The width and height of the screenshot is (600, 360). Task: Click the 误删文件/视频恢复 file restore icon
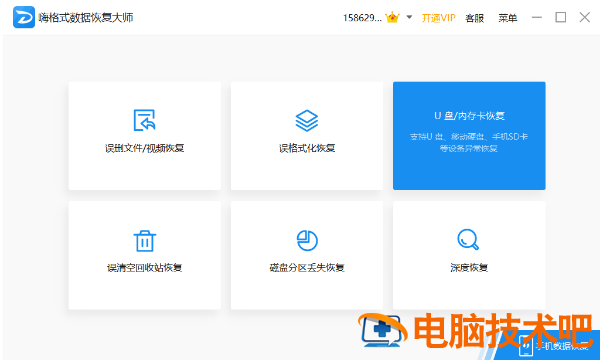point(144,121)
